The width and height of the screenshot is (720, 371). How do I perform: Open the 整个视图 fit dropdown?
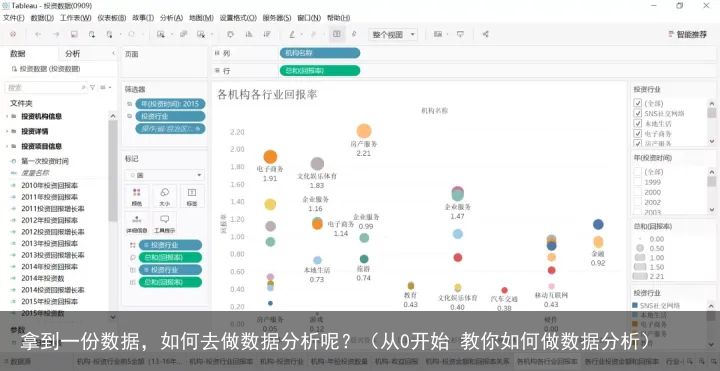click(393, 34)
